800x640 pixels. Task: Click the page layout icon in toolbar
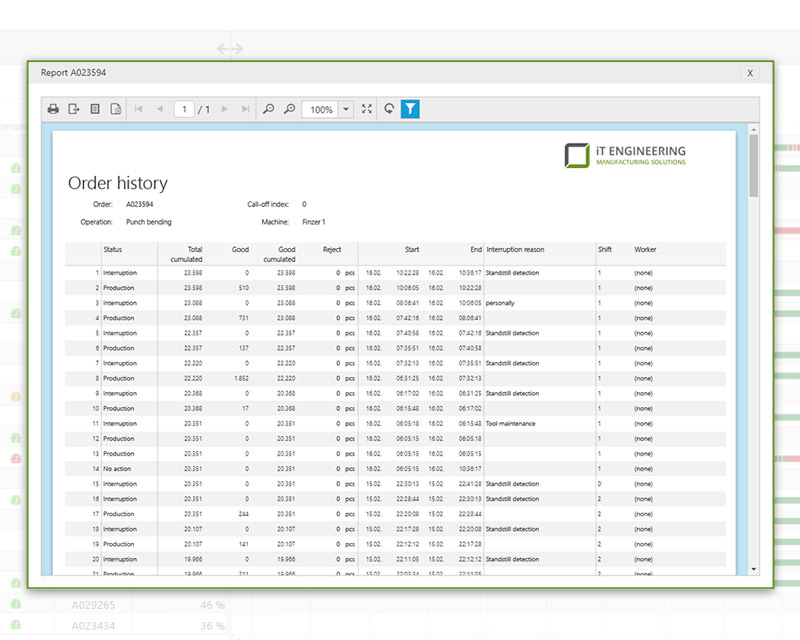click(x=95, y=109)
